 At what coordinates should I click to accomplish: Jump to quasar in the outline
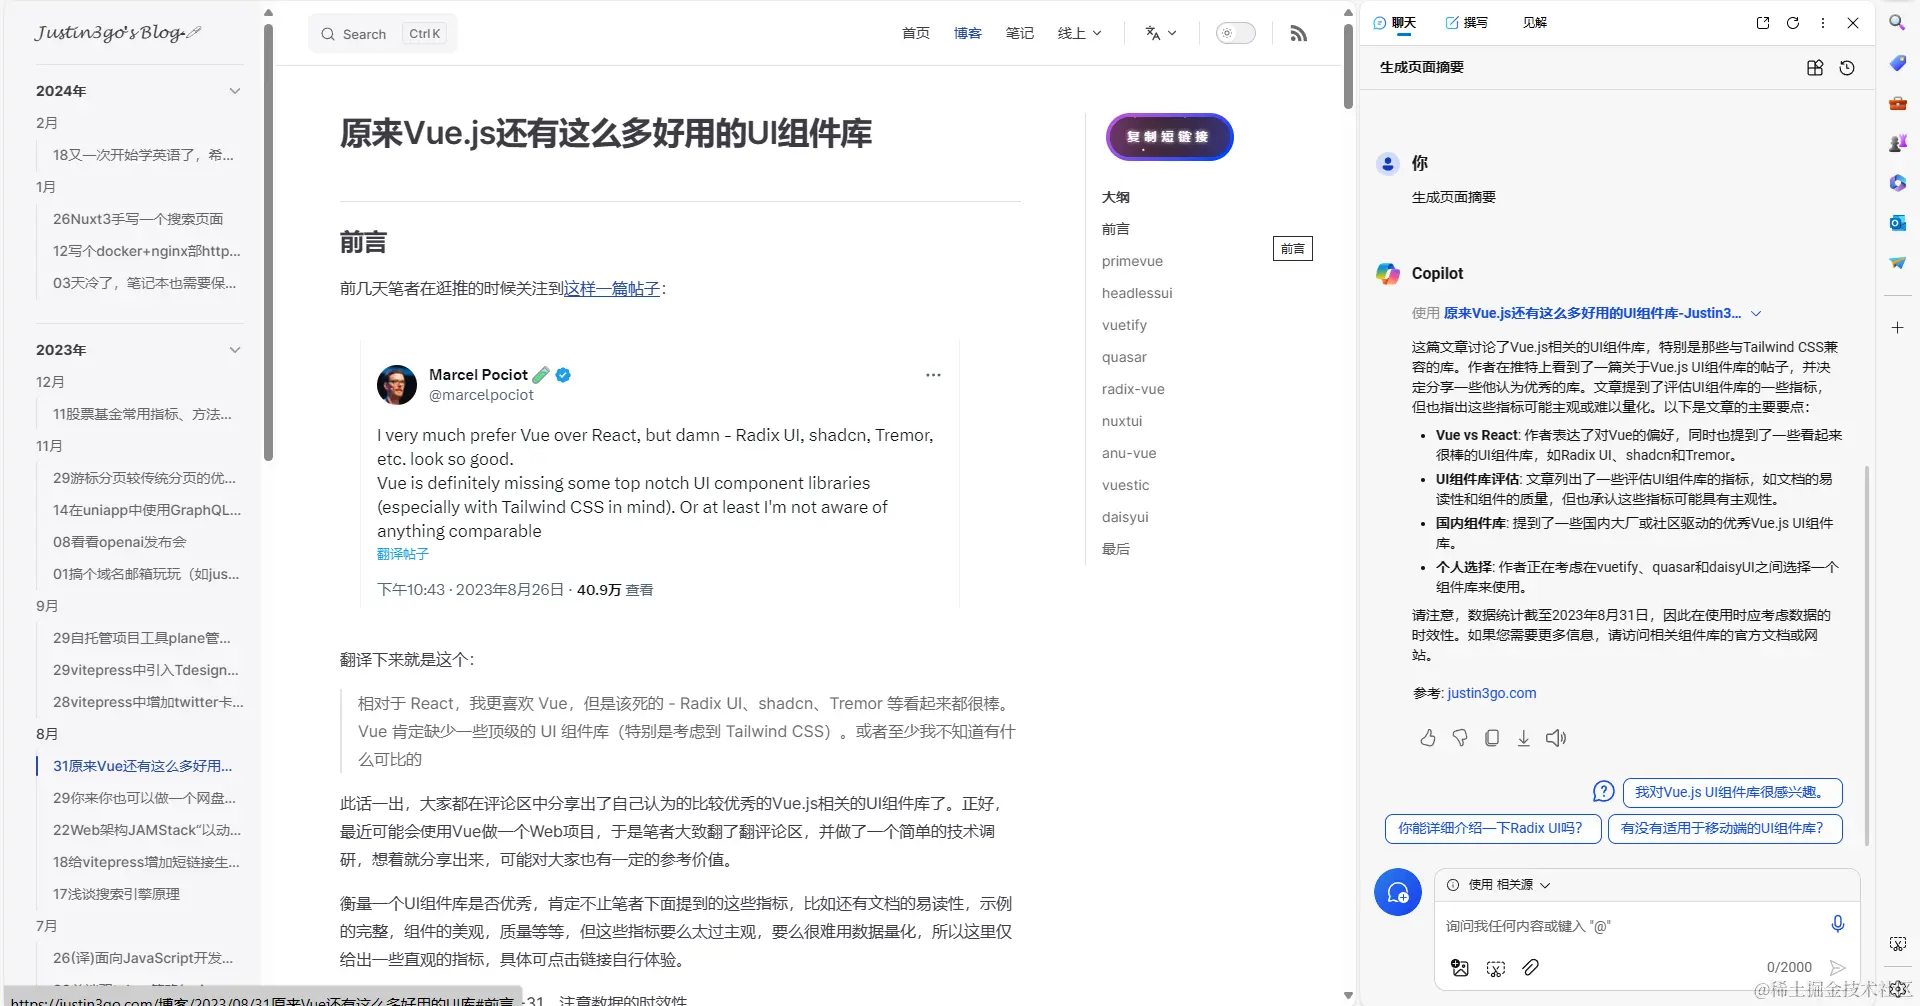click(1124, 357)
